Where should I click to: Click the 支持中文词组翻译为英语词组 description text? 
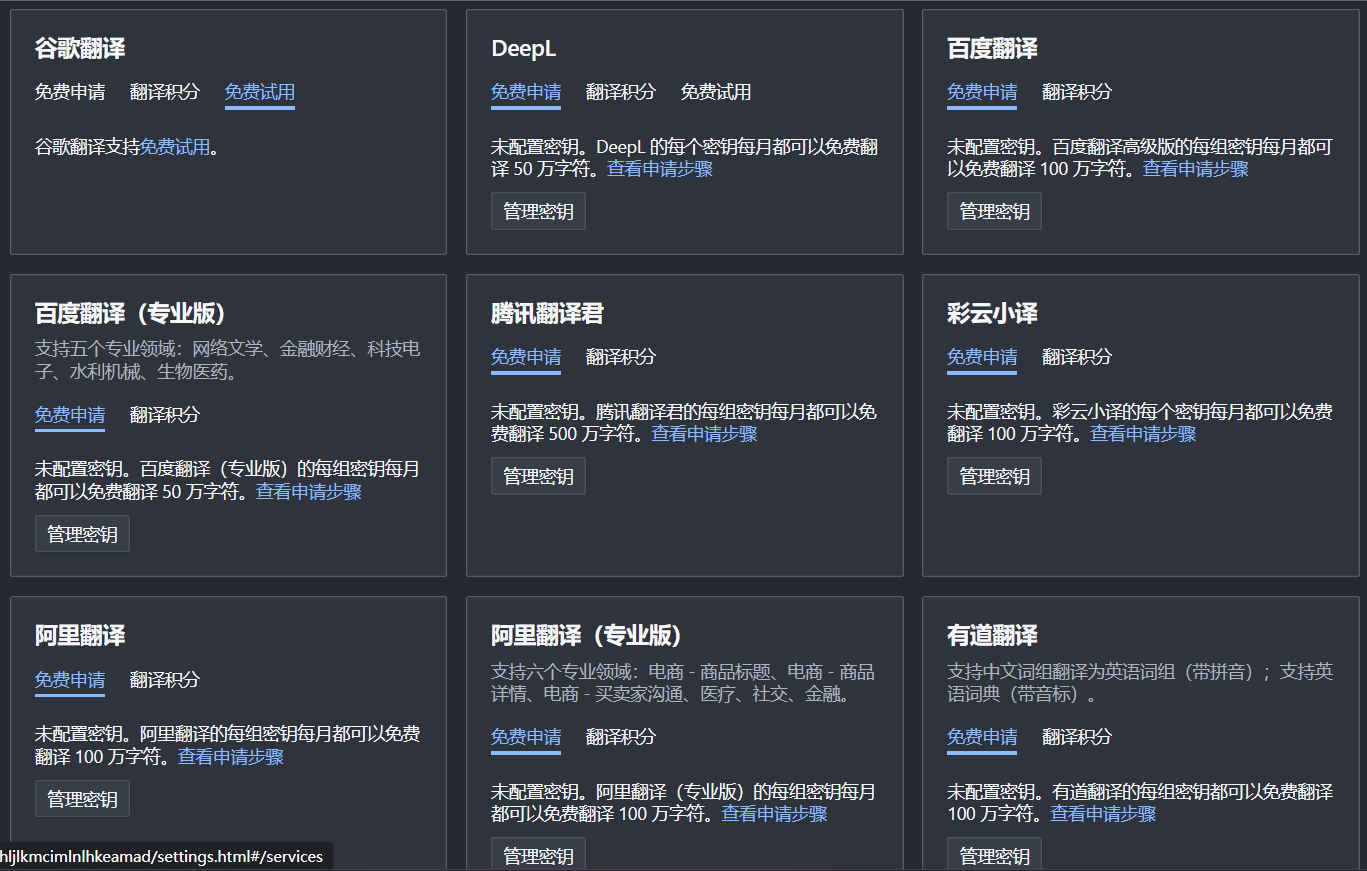click(x=1140, y=683)
